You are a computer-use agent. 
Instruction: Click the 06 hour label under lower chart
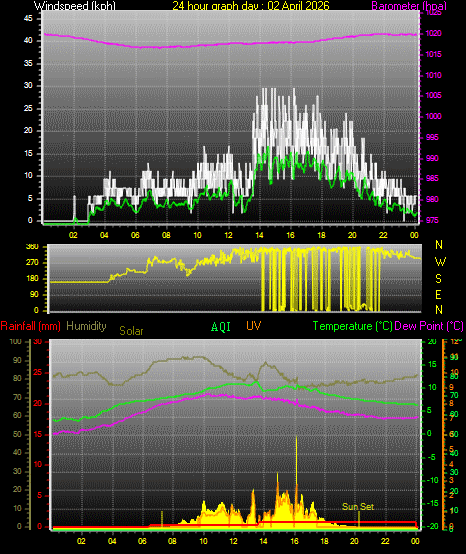(142, 541)
